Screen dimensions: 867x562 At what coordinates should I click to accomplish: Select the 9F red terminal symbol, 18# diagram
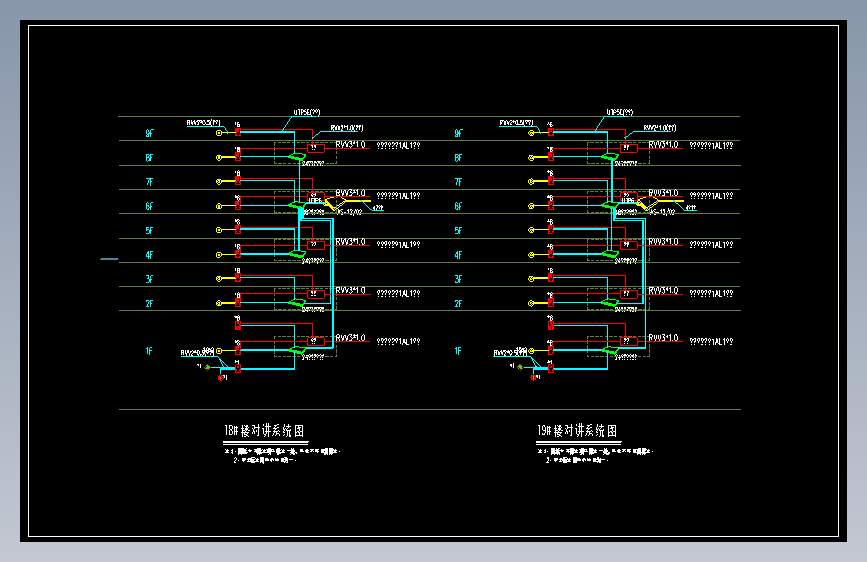pyautogui.click(x=238, y=132)
